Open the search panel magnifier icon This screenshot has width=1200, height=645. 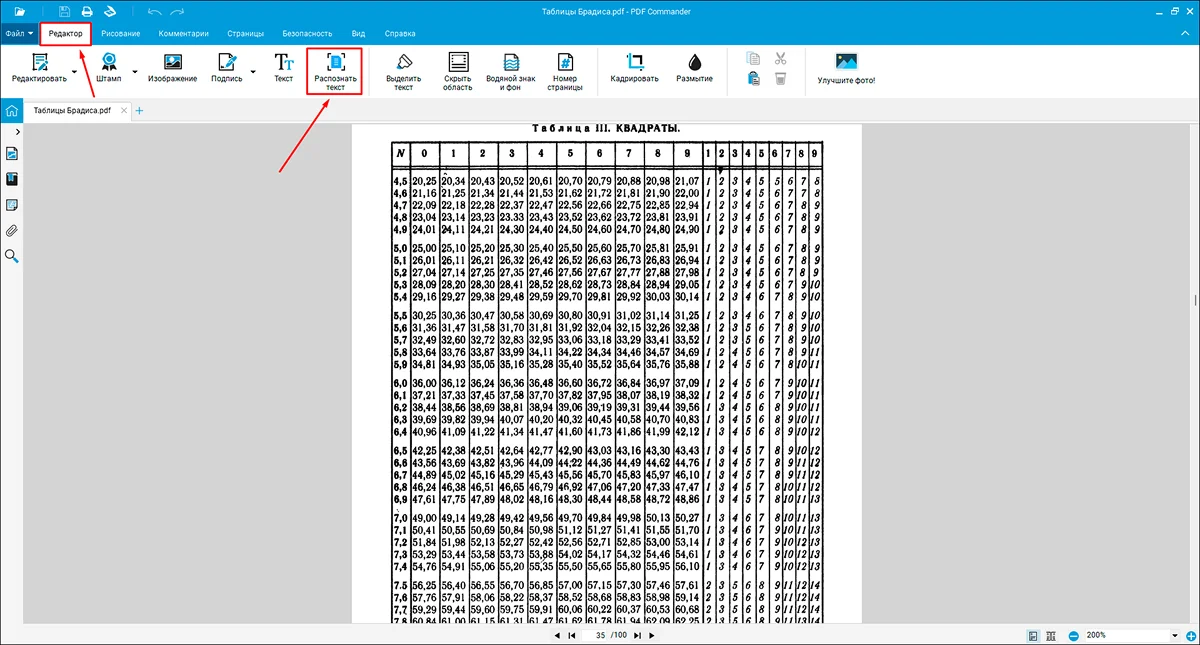(x=12, y=256)
